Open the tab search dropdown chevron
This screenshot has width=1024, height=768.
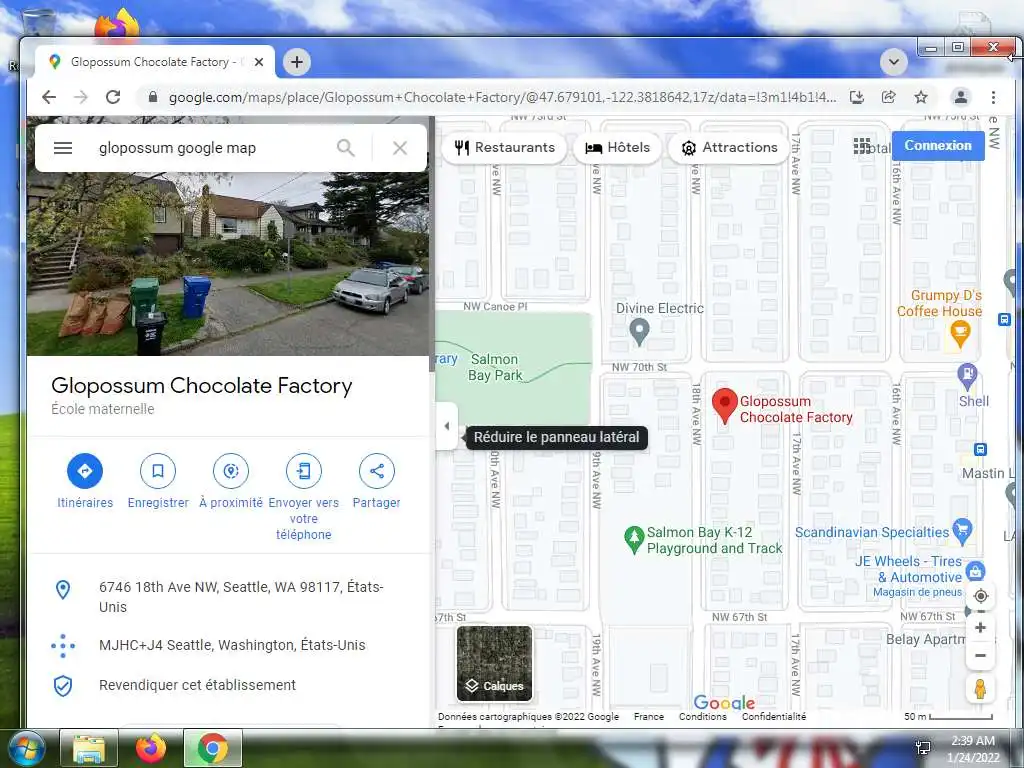coord(893,63)
